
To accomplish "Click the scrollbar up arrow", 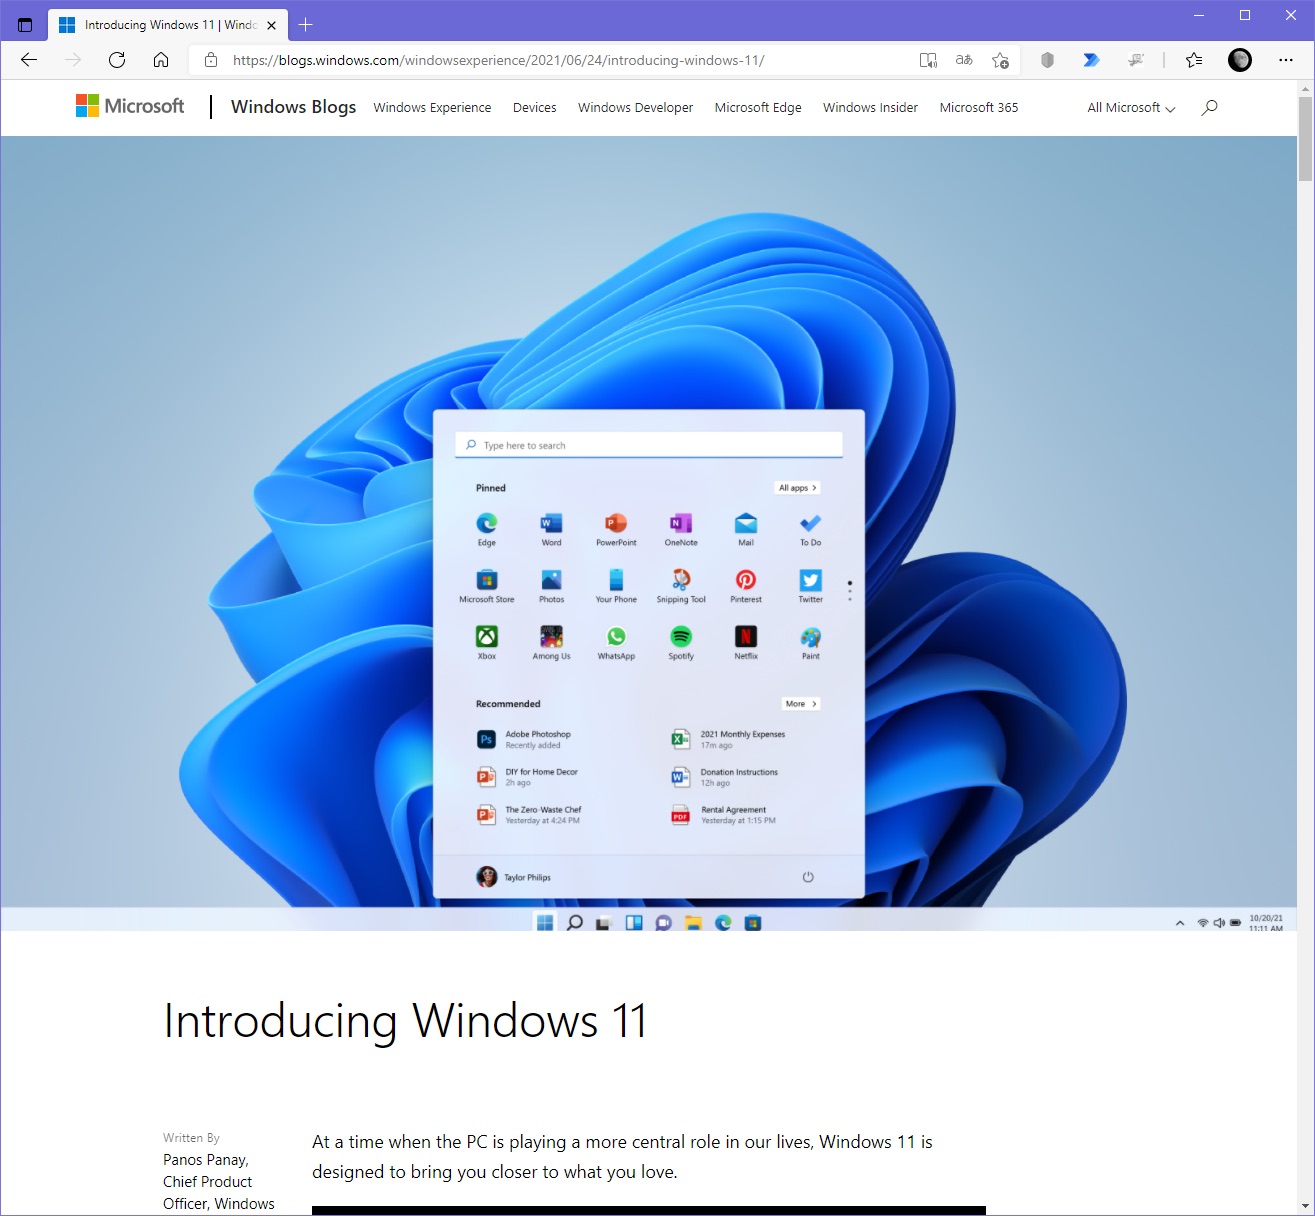I will click(x=1305, y=89).
